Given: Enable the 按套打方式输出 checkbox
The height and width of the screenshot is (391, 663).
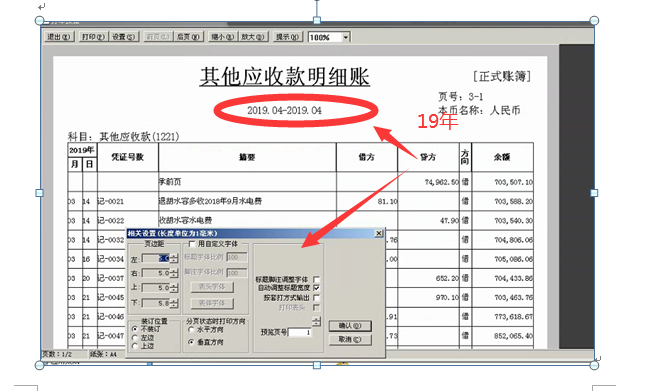Looking at the screenshot, I should (x=316, y=297).
